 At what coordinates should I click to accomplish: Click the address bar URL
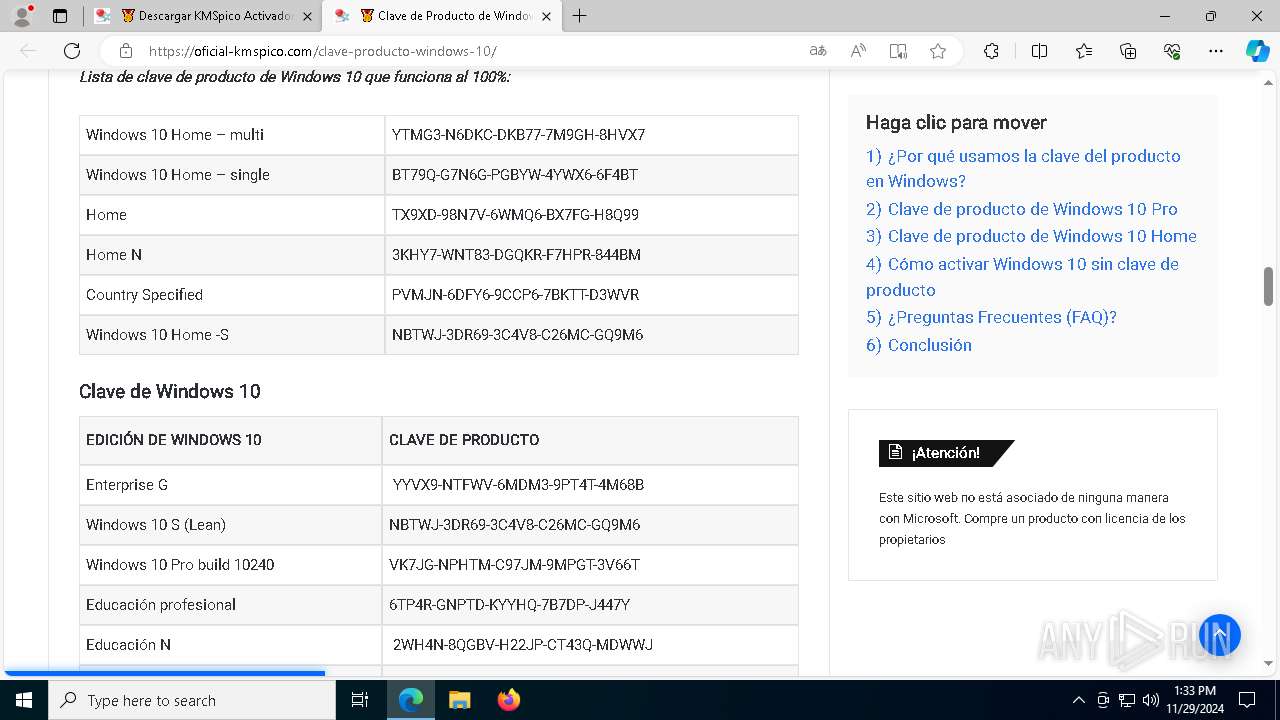(322, 51)
